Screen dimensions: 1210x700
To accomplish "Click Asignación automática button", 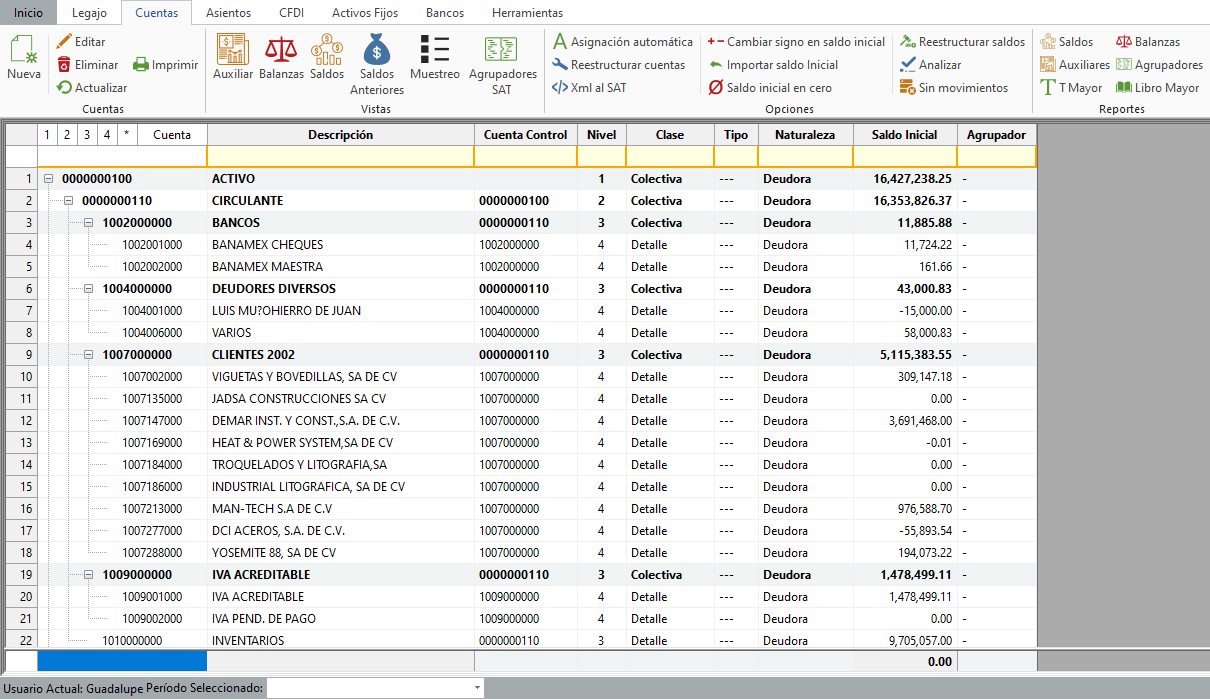I will click(x=622, y=42).
